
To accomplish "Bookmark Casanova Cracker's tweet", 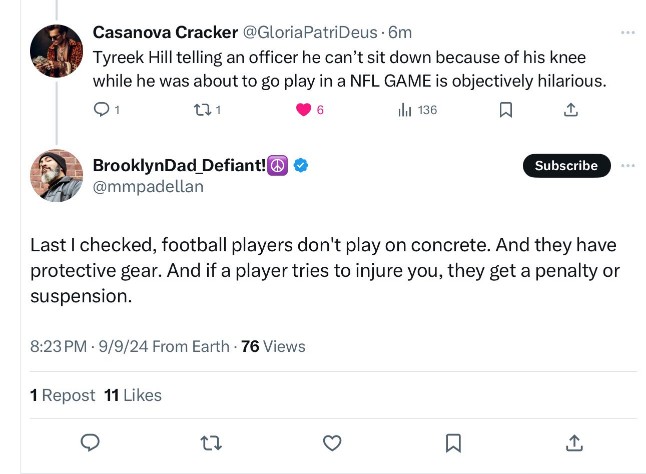I will pyautogui.click(x=506, y=110).
